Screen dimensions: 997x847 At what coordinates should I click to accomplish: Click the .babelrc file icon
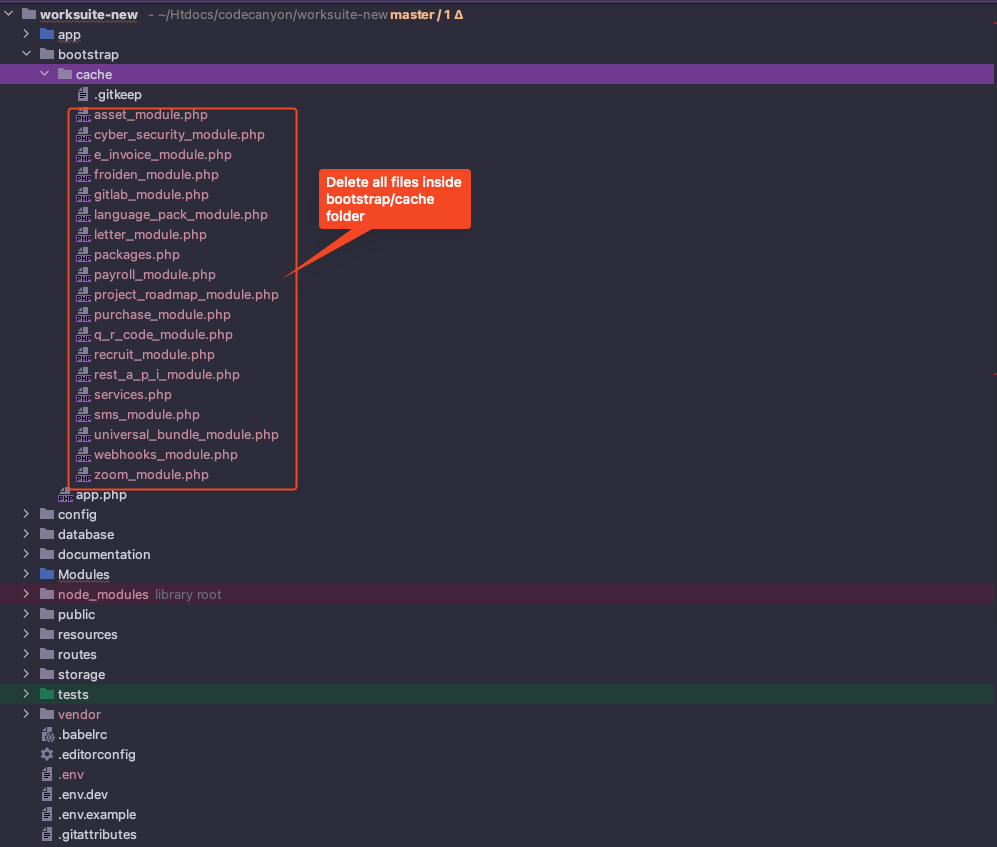(47, 734)
